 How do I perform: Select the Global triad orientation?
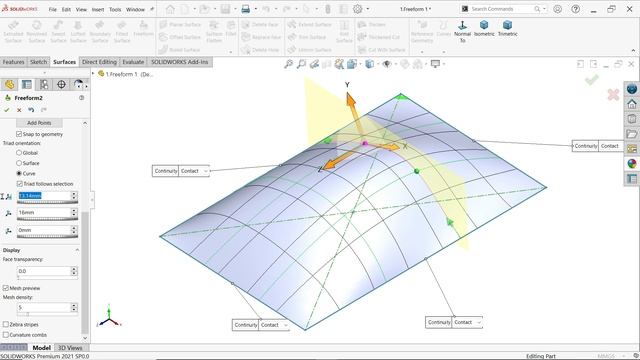pyautogui.click(x=19, y=153)
